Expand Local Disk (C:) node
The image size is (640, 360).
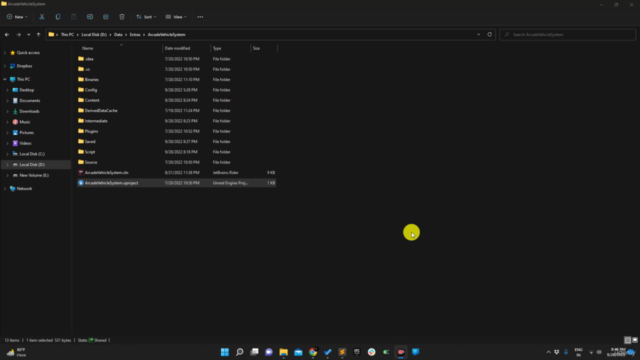tap(7, 154)
